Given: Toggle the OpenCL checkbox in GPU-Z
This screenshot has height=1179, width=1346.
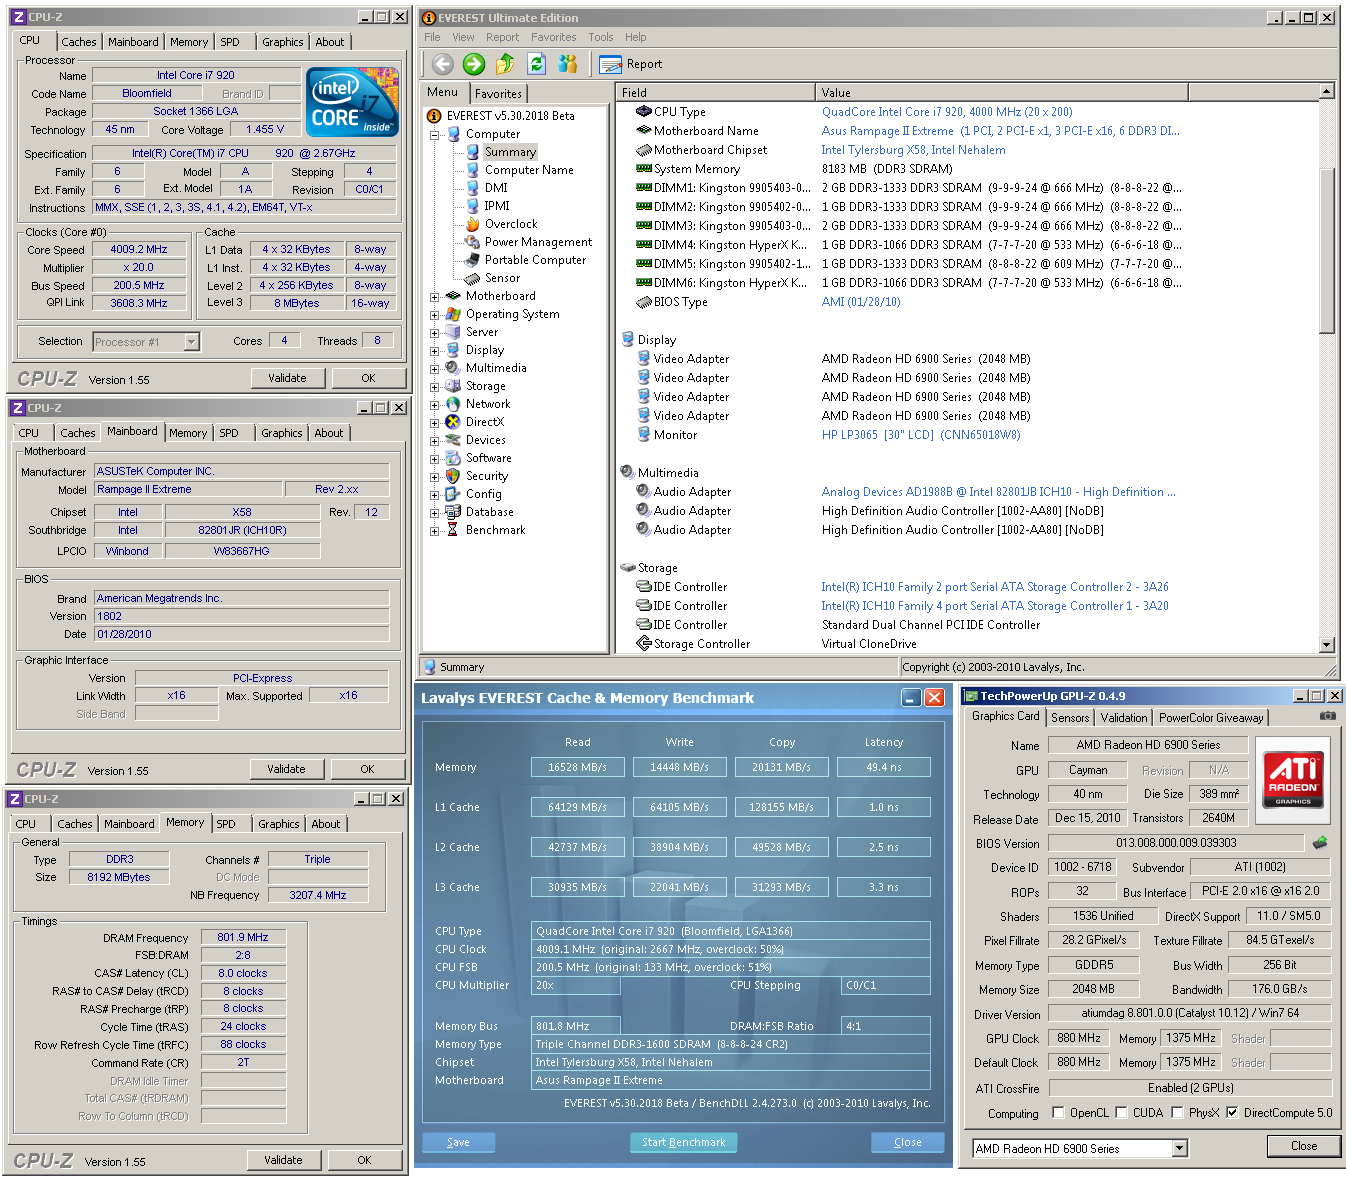Looking at the screenshot, I should point(1059,1113).
